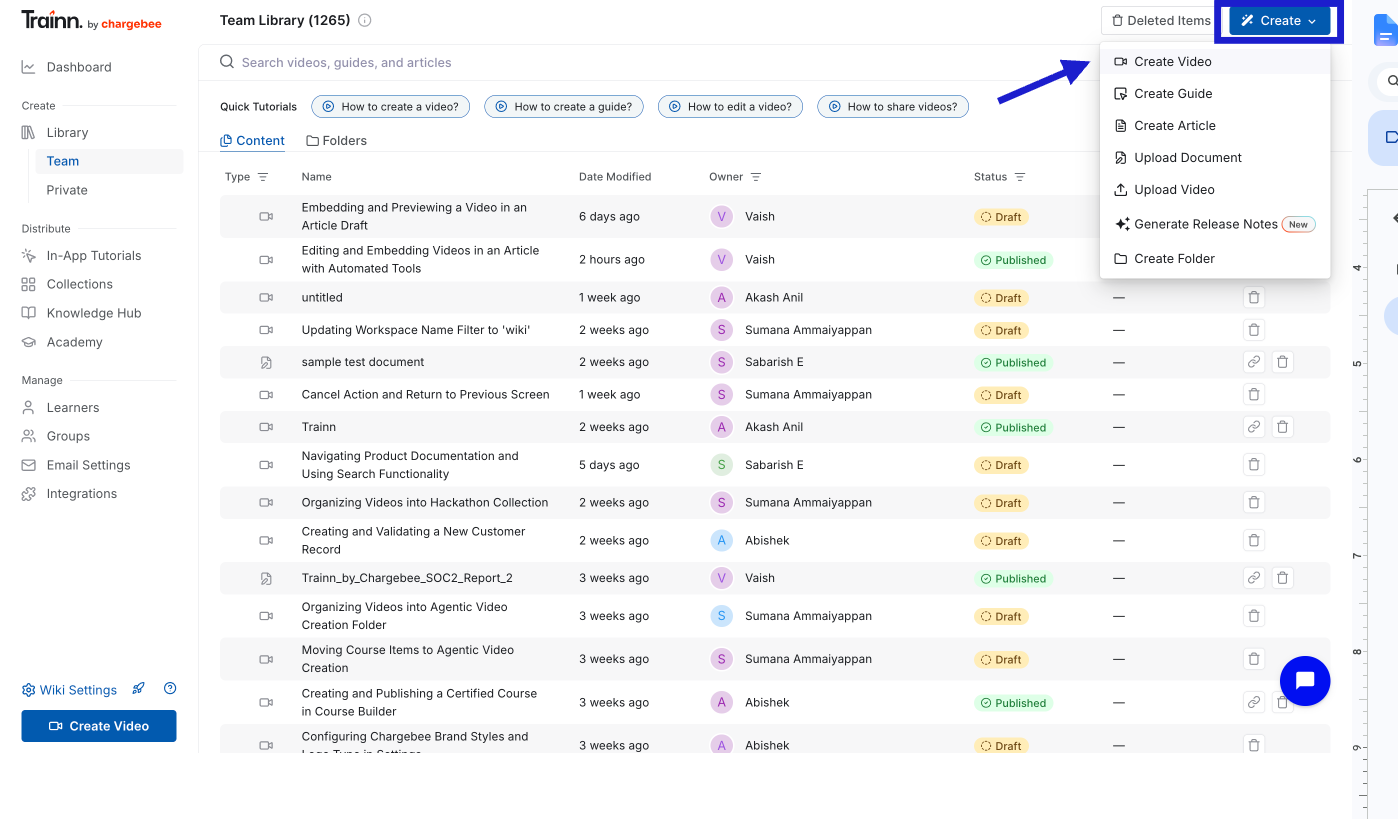Open 'Editing and Embedding Videos in an Article'
The height and width of the screenshot is (819, 1398).
point(420,259)
